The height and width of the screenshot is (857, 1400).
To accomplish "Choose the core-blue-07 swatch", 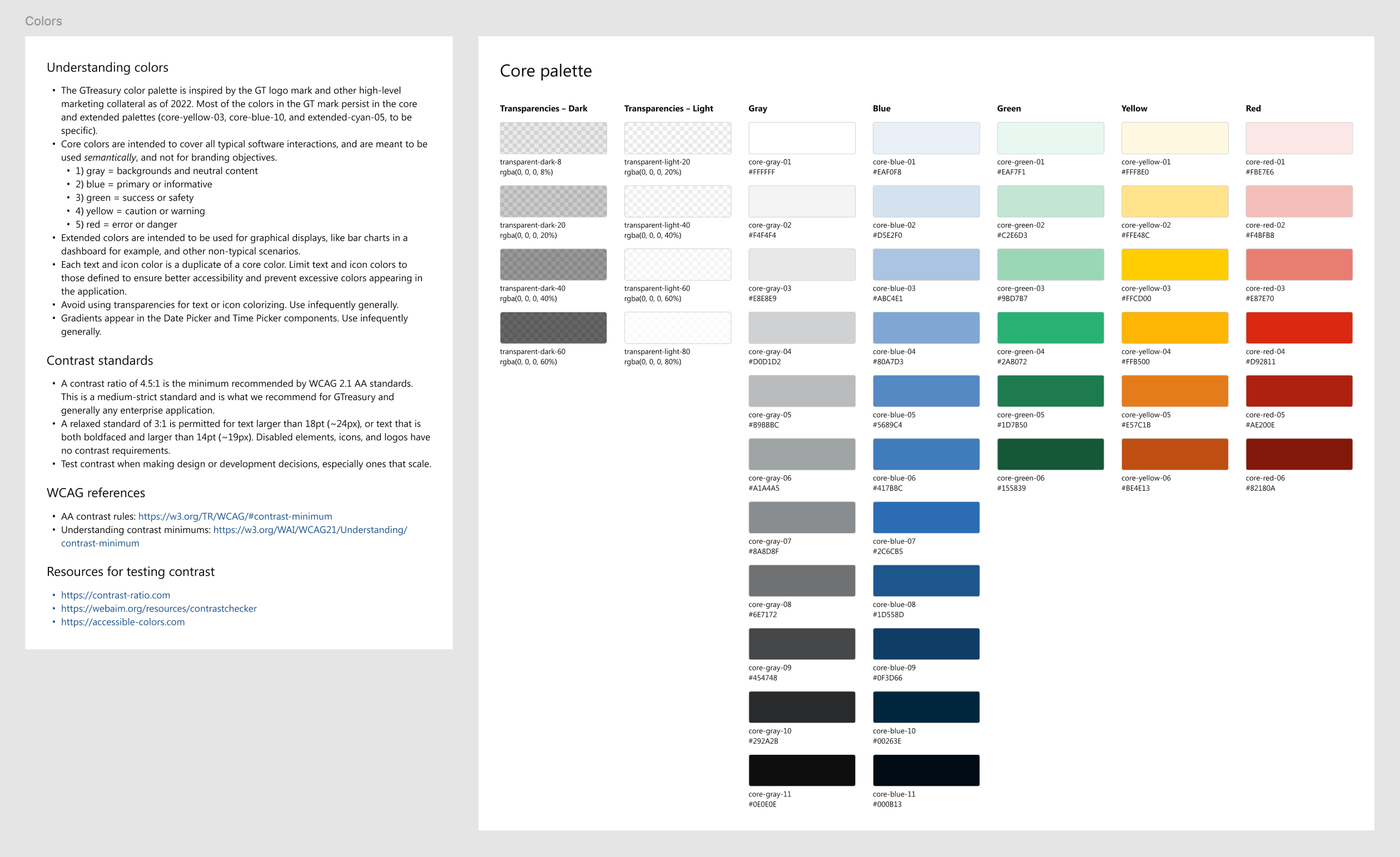I will 926,518.
